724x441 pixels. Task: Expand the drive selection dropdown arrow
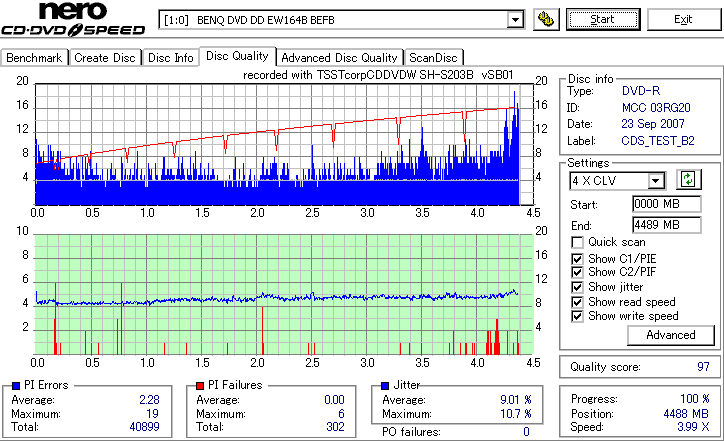(515, 20)
